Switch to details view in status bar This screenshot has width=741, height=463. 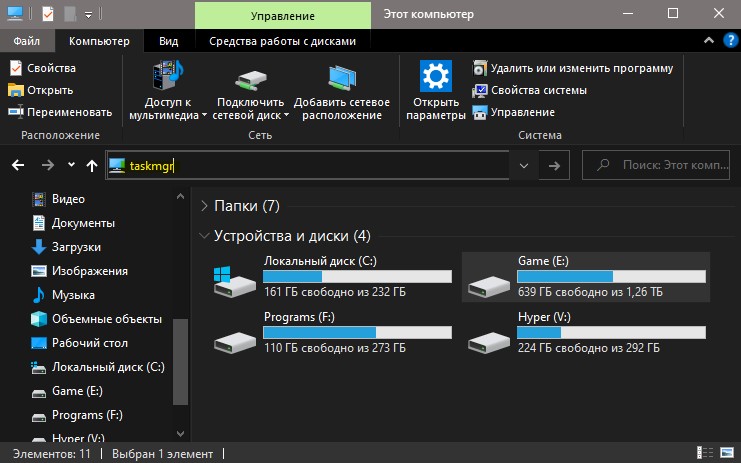[x=705, y=453]
